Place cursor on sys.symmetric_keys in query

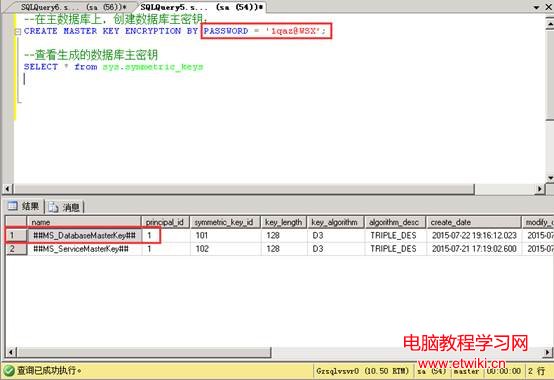click(153, 67)
